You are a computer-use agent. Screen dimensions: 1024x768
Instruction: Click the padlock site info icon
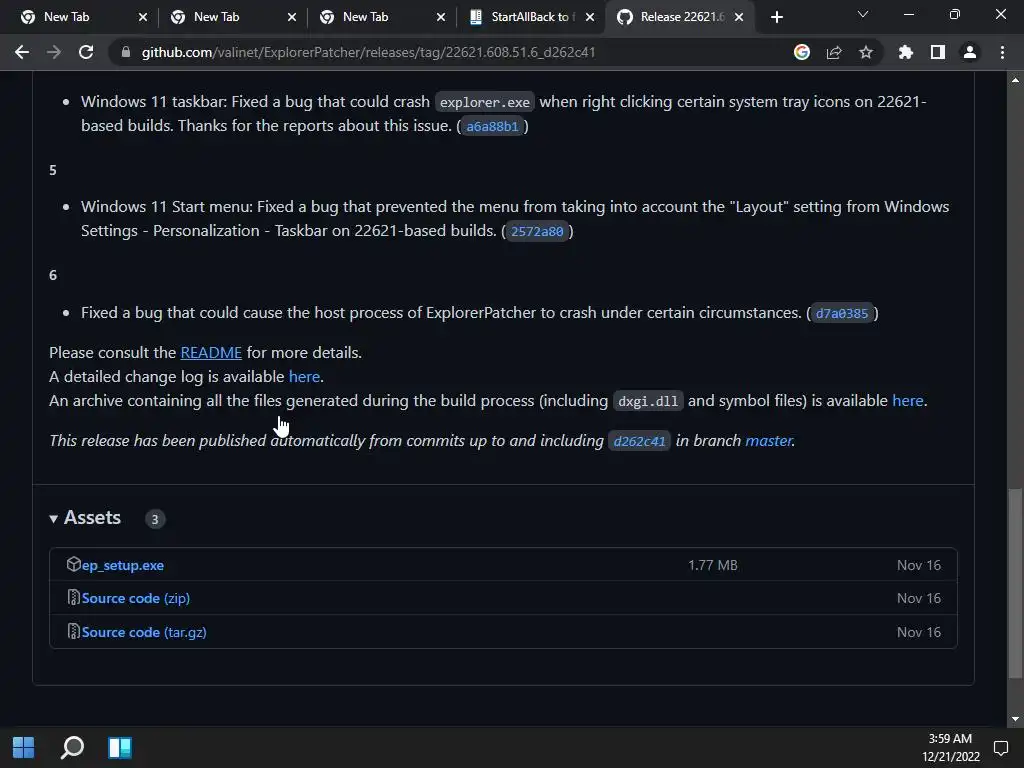tap(125, 52)
